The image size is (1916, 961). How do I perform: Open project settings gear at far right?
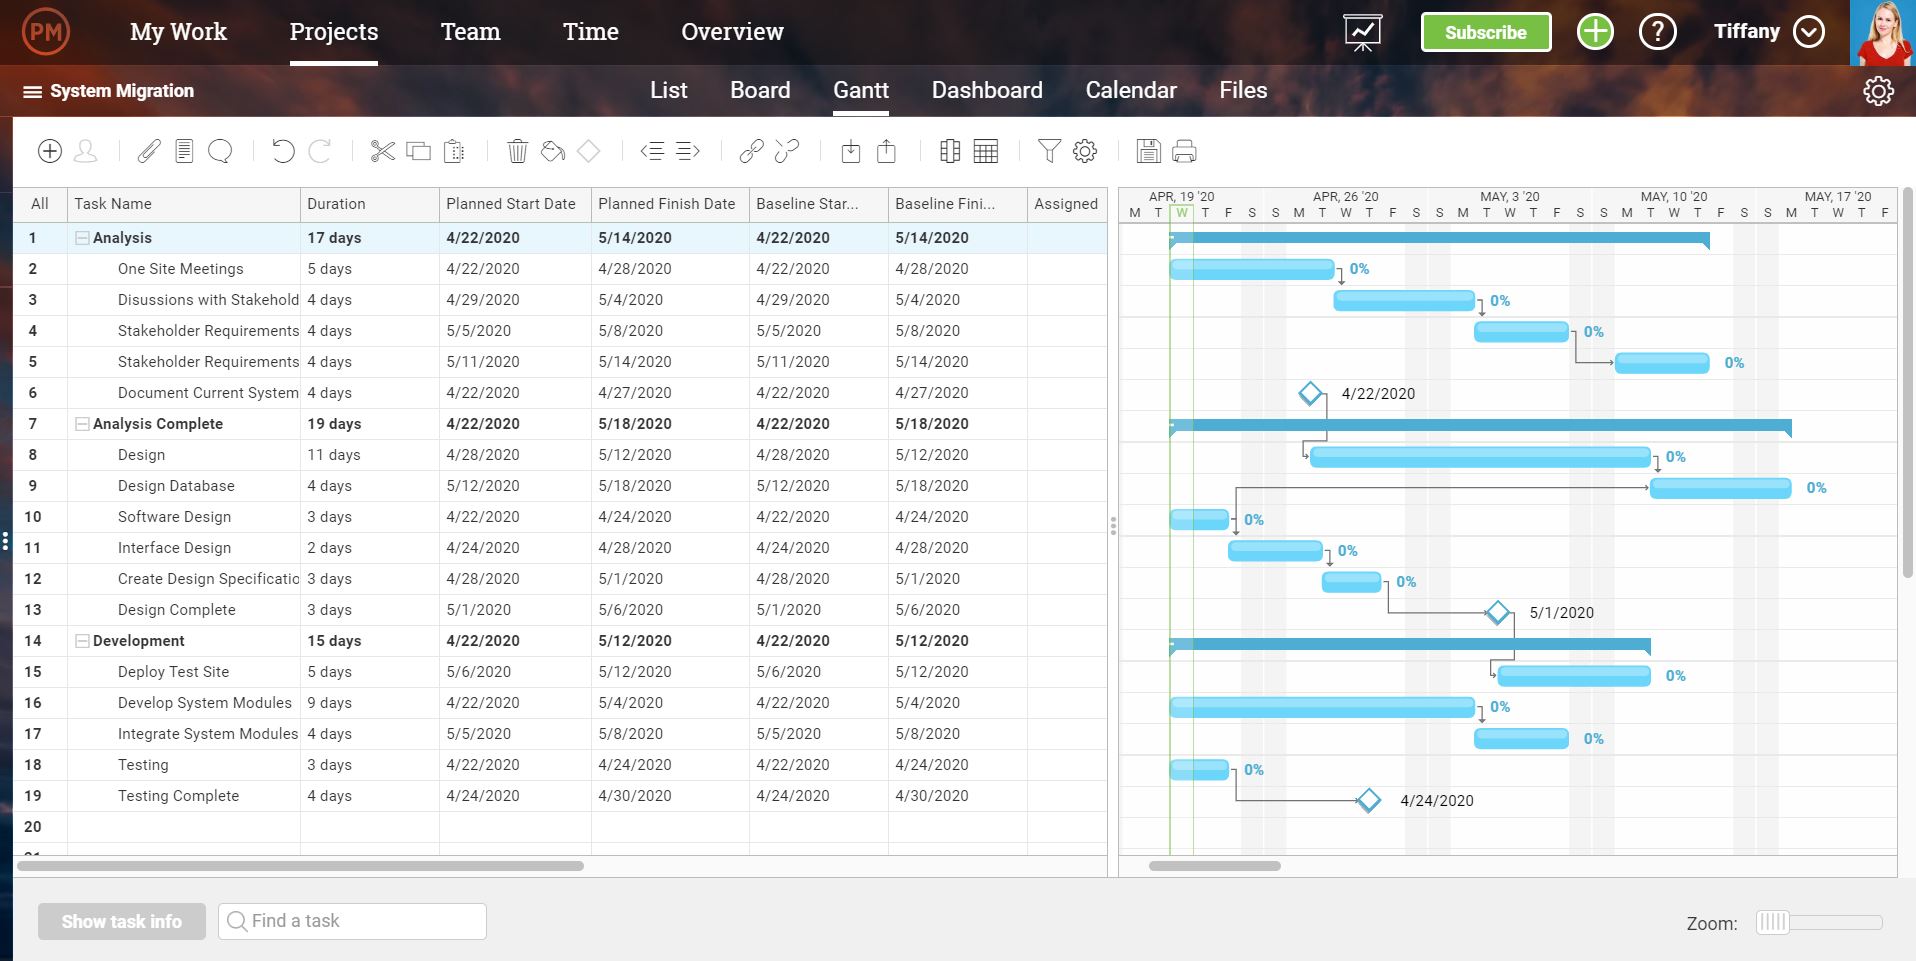(x=1878, y=91)
